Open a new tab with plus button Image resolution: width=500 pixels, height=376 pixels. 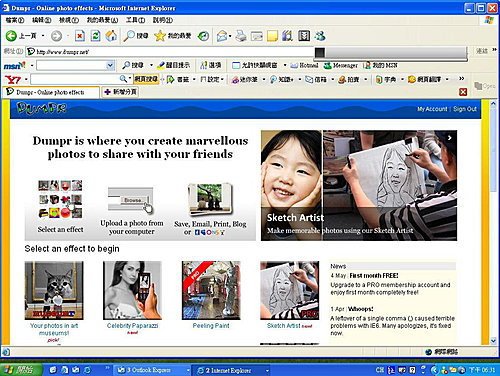120,92
